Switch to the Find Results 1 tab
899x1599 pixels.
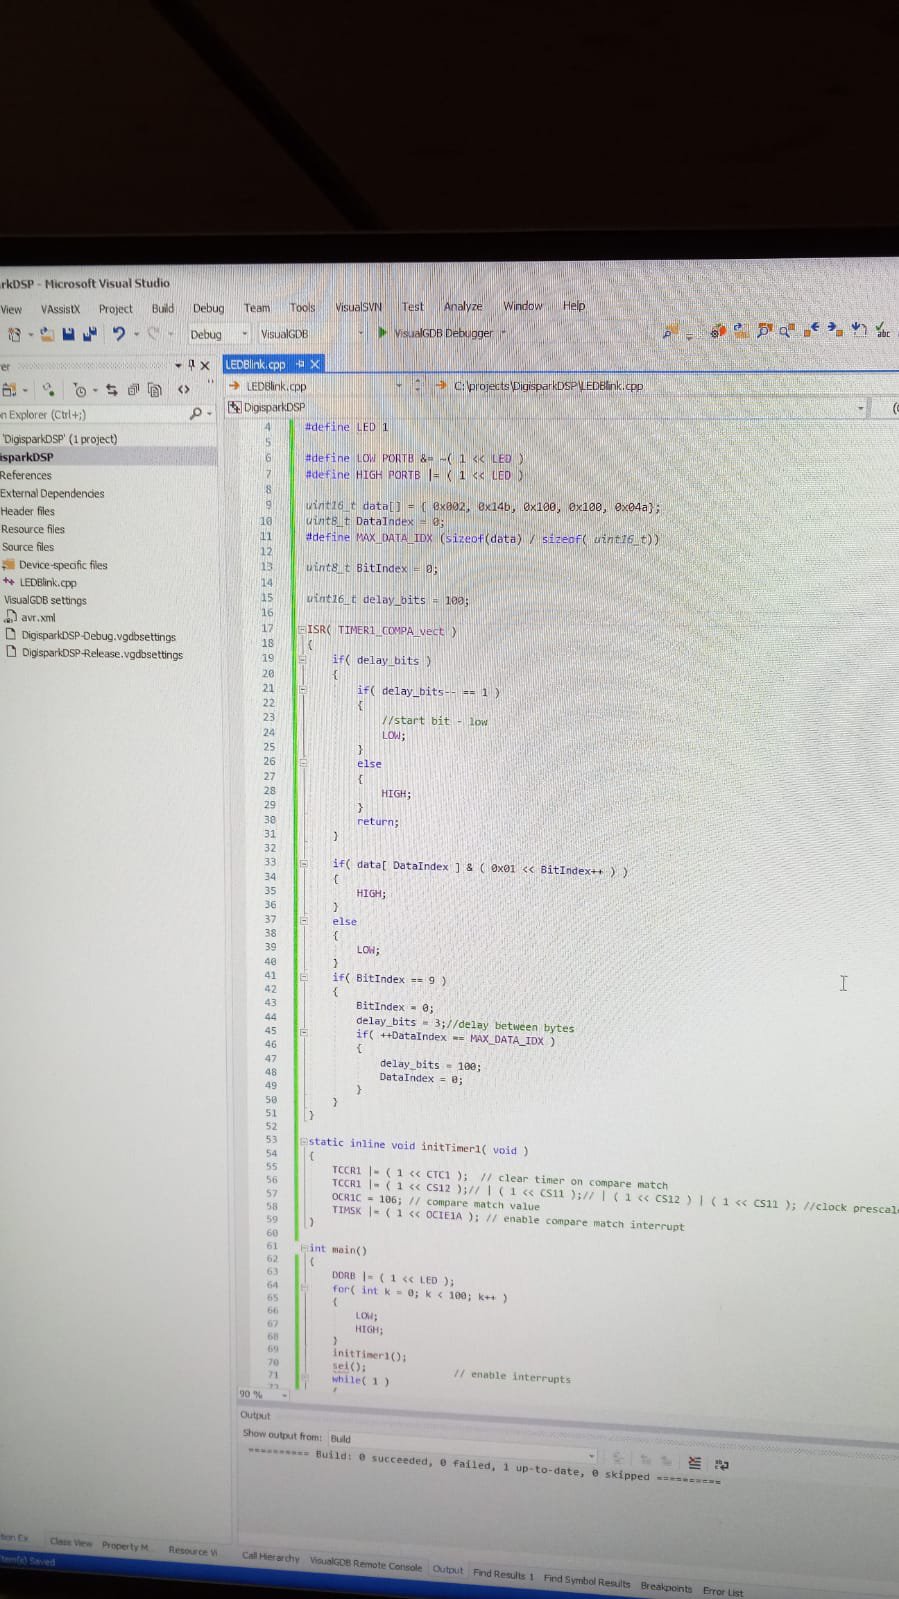503,1574
